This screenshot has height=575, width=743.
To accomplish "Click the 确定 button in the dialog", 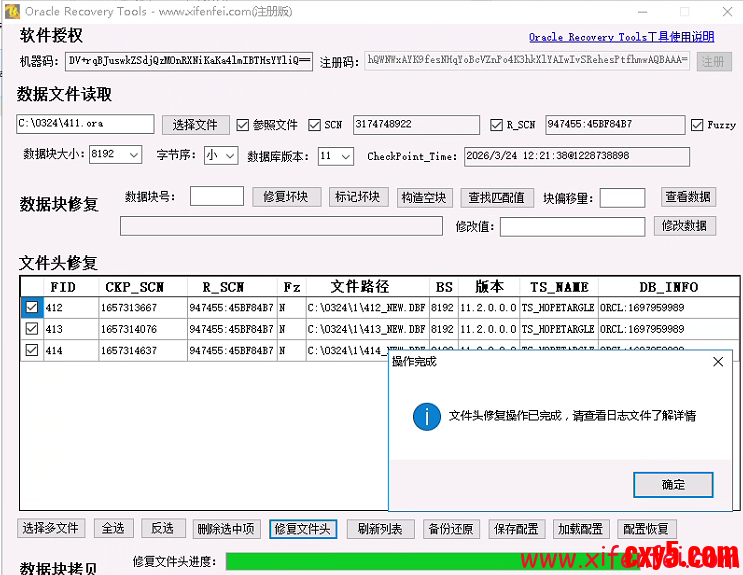I will 673,485.
